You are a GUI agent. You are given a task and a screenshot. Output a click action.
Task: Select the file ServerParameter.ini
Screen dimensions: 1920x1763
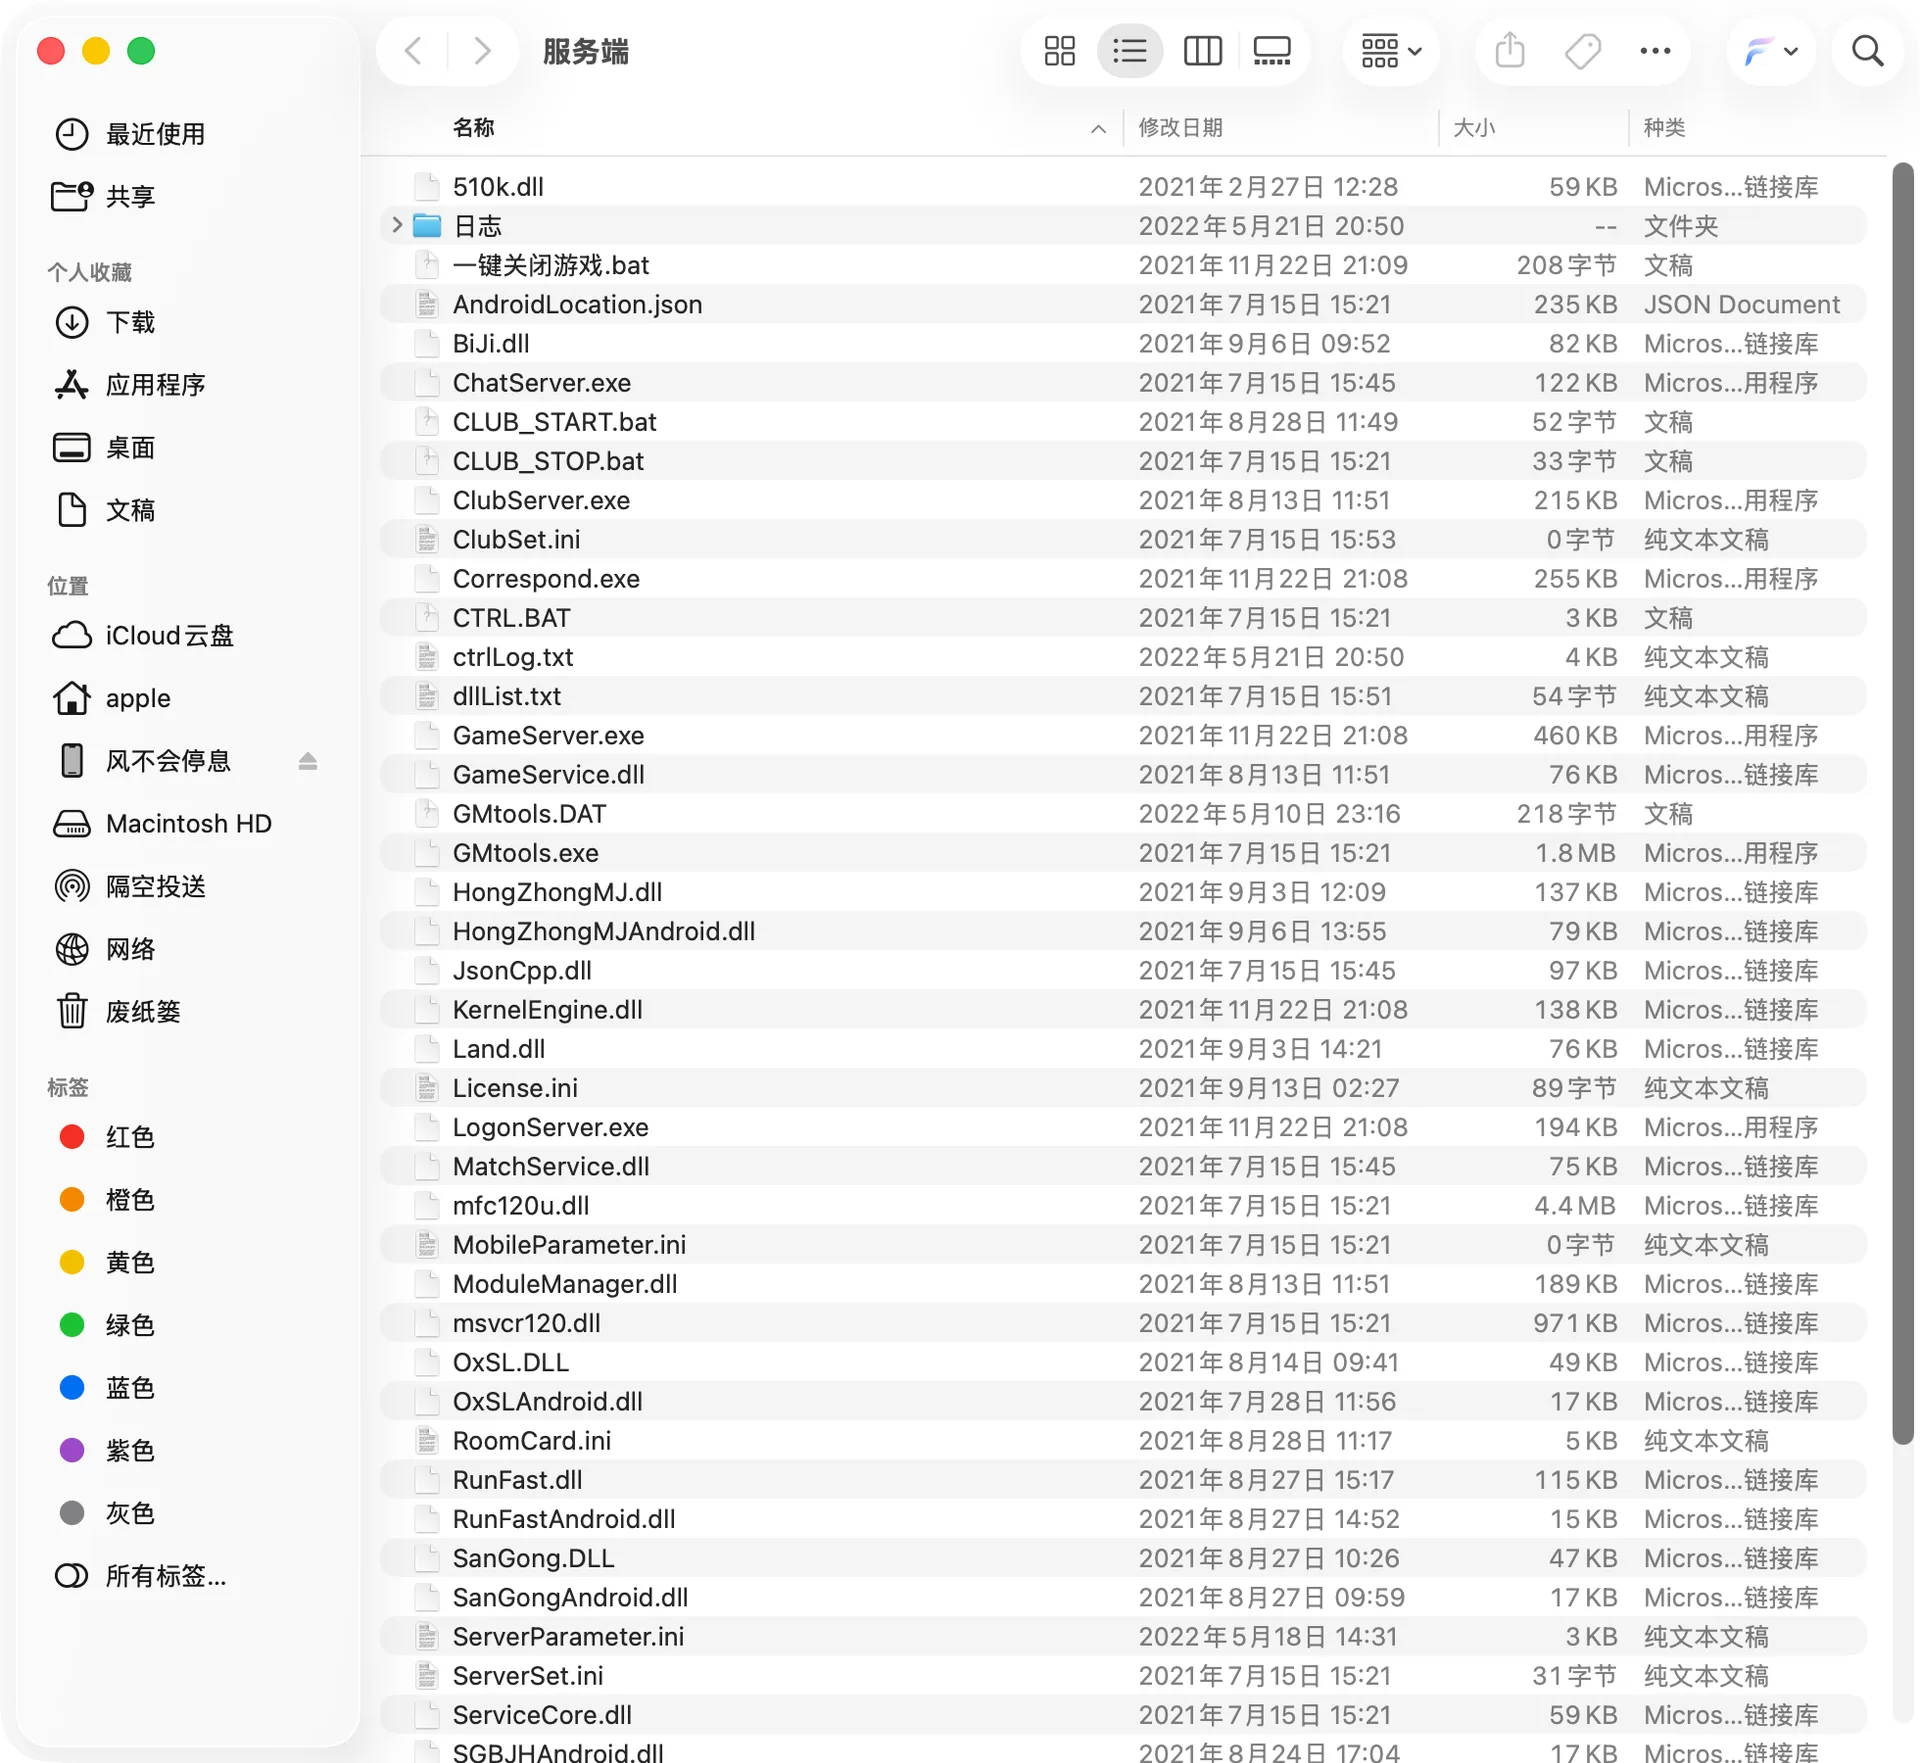tap(1122, 1637)
